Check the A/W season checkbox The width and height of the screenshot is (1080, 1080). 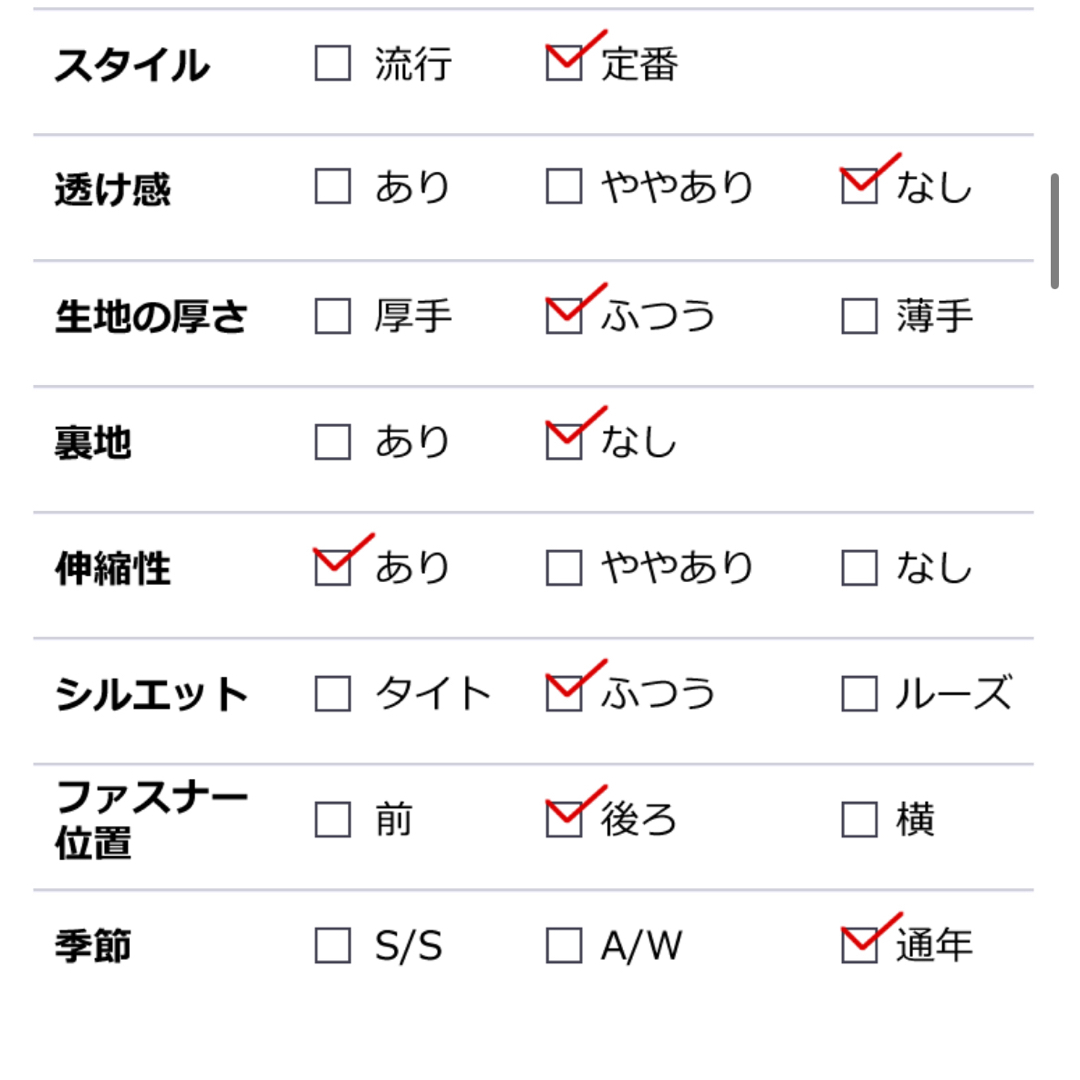point(564,945)
